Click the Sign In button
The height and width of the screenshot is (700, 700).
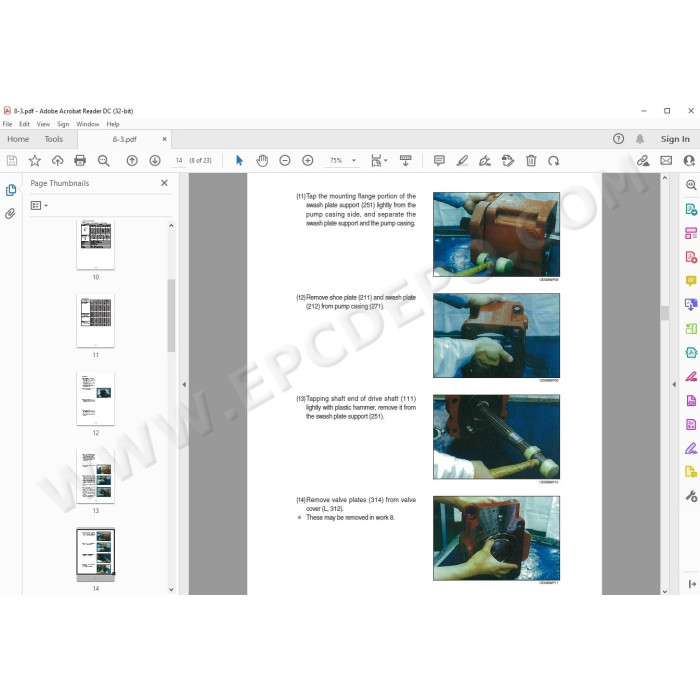click(675, 139)
